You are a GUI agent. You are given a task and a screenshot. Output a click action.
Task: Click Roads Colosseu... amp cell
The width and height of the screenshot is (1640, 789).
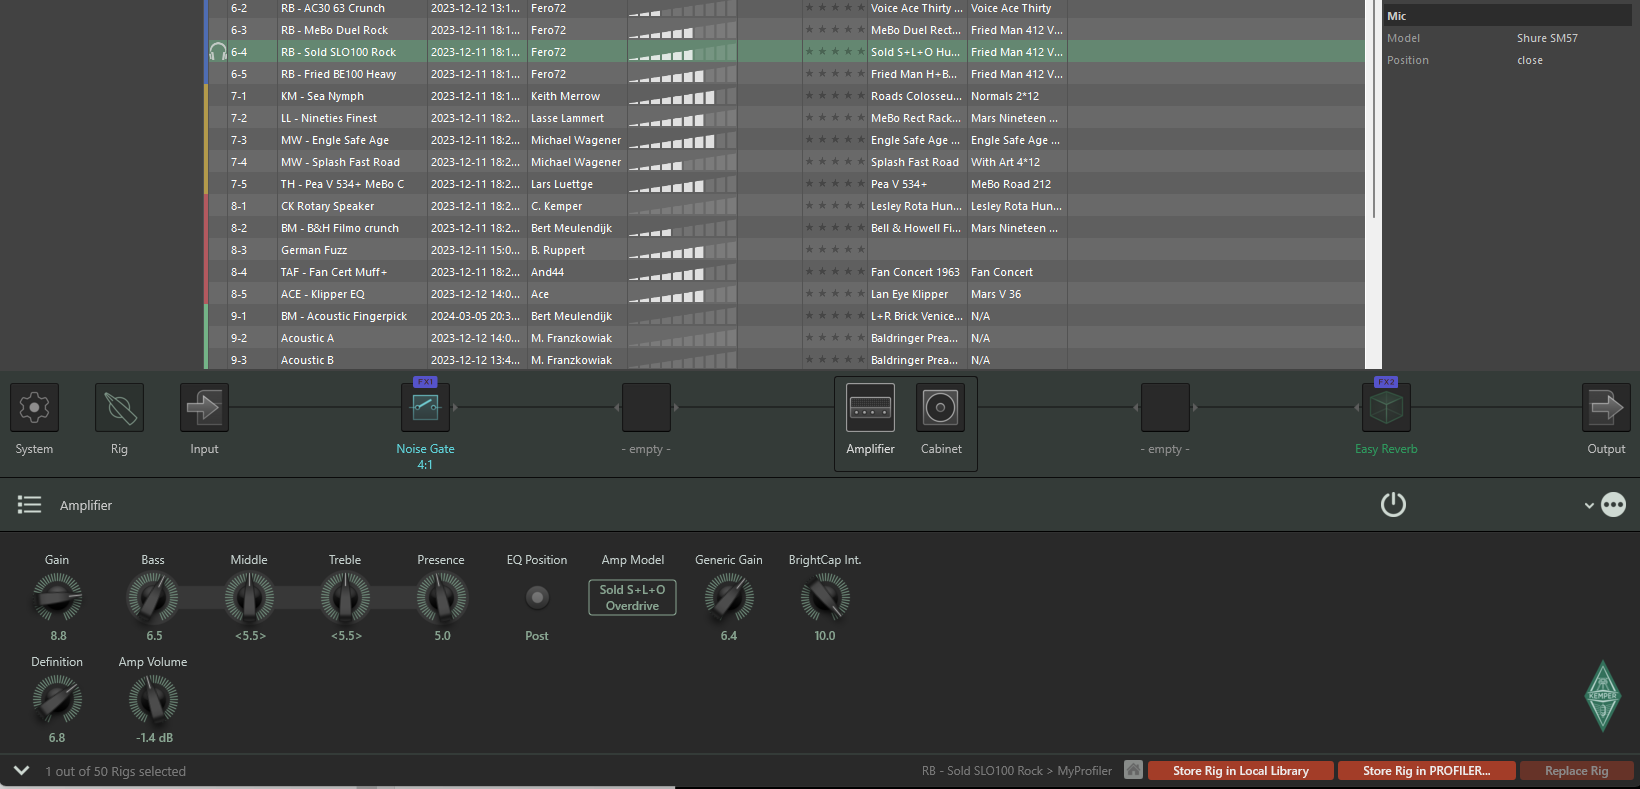[x=916, y=96]
